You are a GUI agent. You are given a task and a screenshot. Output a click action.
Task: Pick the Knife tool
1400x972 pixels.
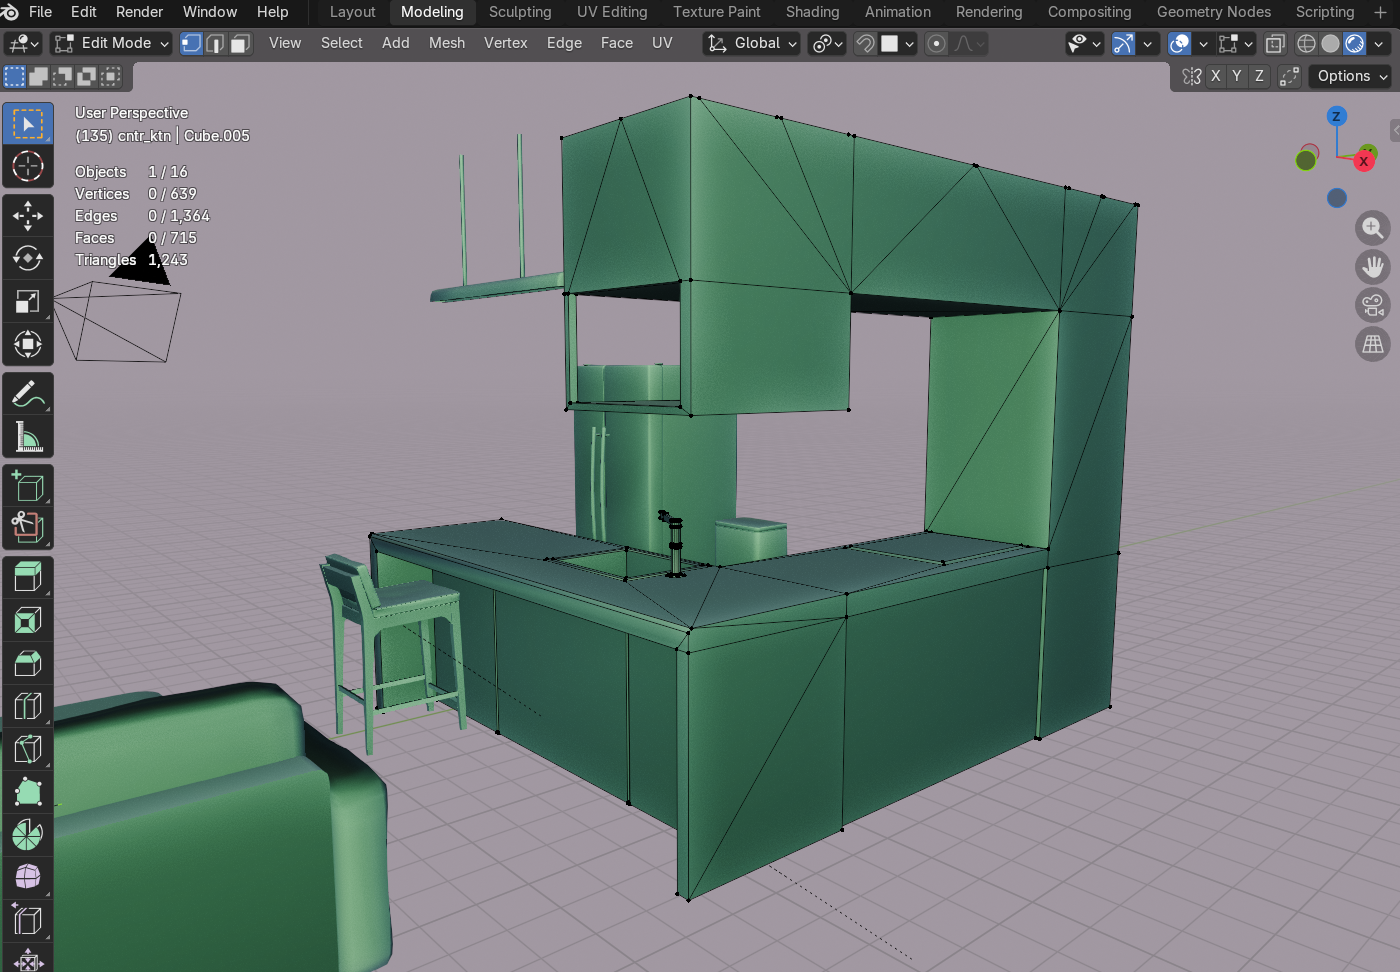(x=28, y=750)
